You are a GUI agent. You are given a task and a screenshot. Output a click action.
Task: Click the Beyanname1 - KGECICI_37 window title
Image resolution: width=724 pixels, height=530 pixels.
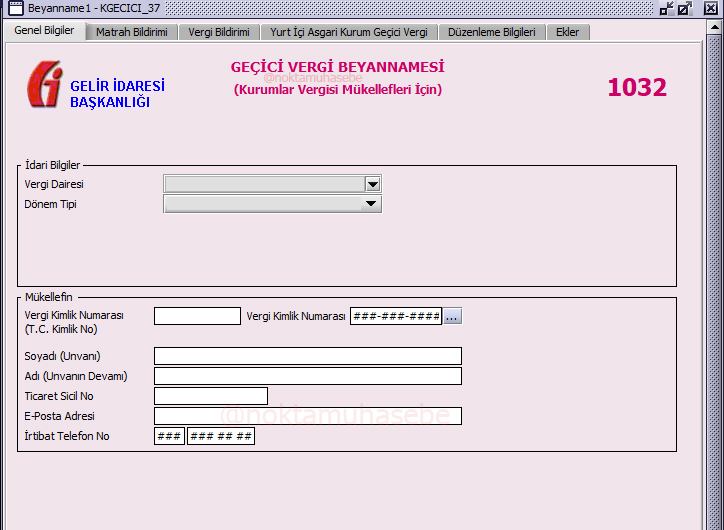[x=94, y=8]
